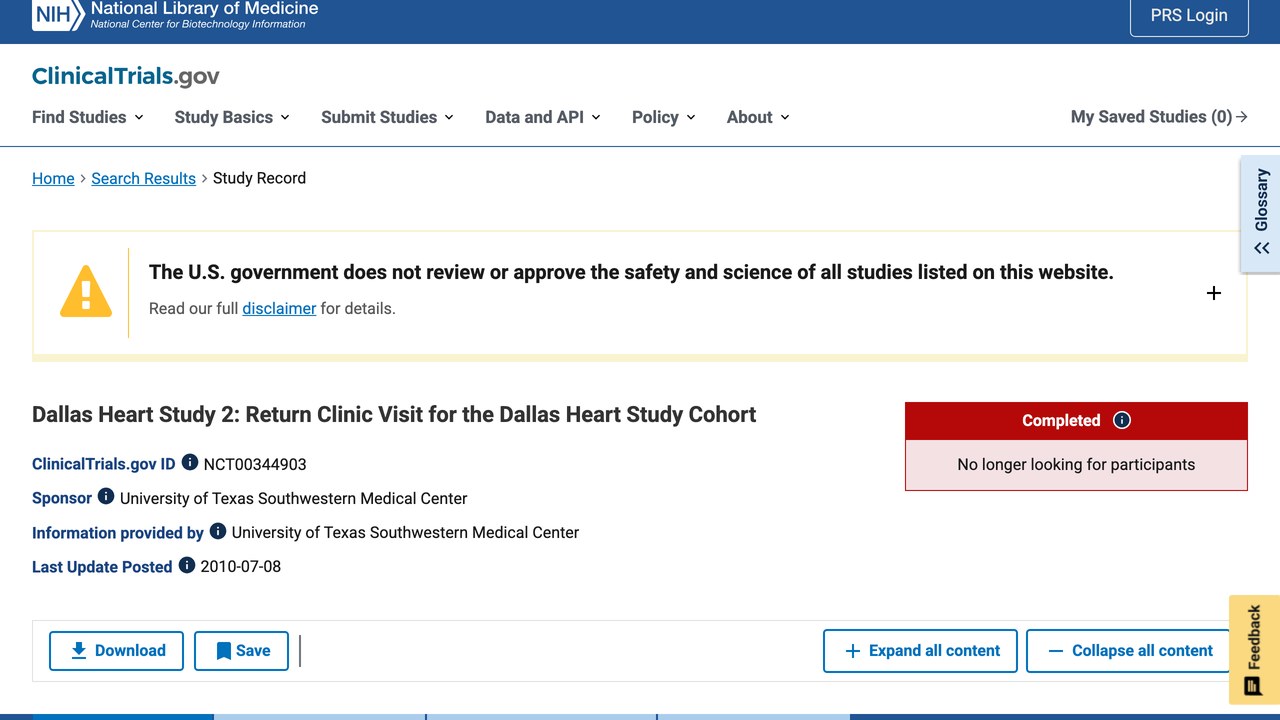Click sponsor name University of Texas Southwestern

click(x=294, y=498)
